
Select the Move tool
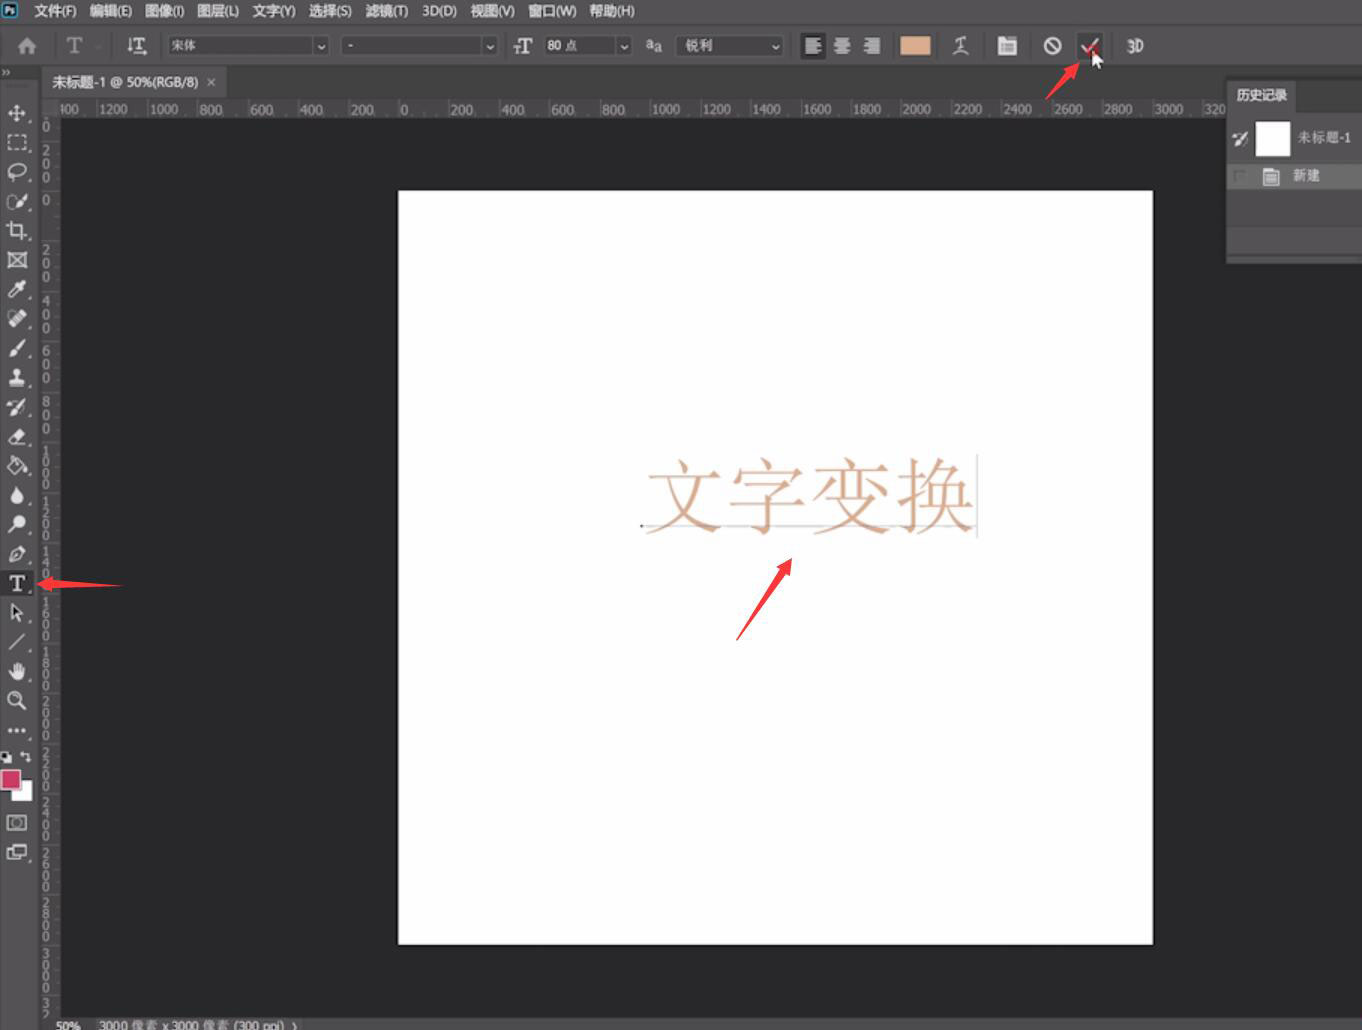(x=17, y=112)
